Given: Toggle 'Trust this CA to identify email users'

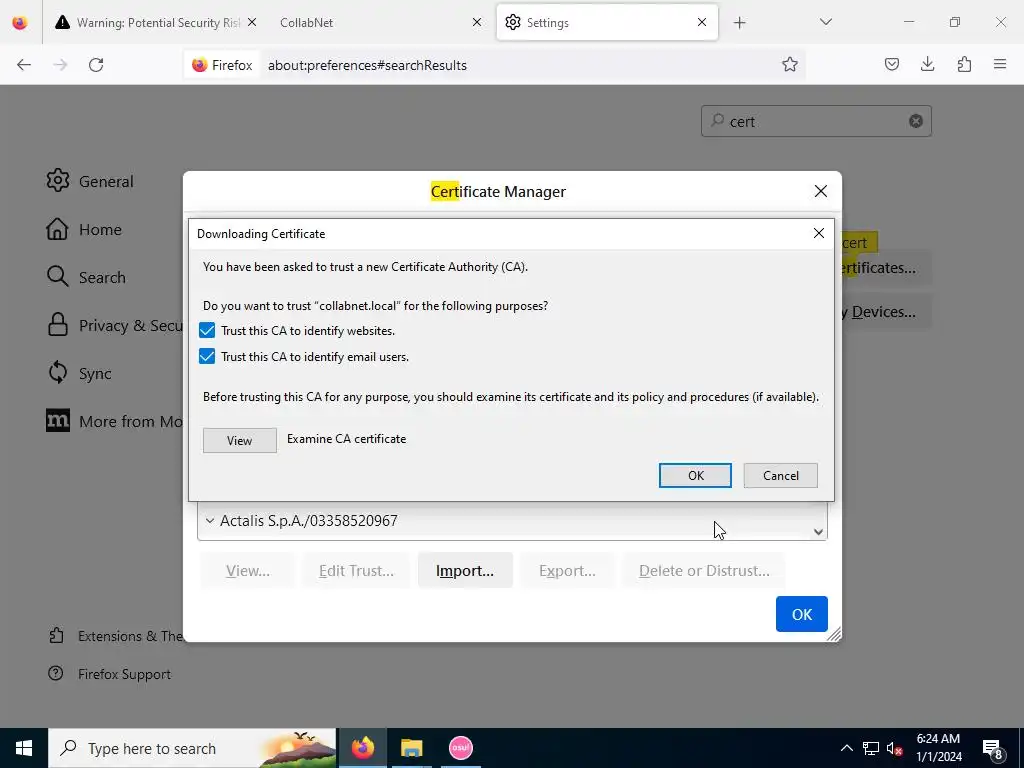Looking at the screenshot, I should (207, 357).
